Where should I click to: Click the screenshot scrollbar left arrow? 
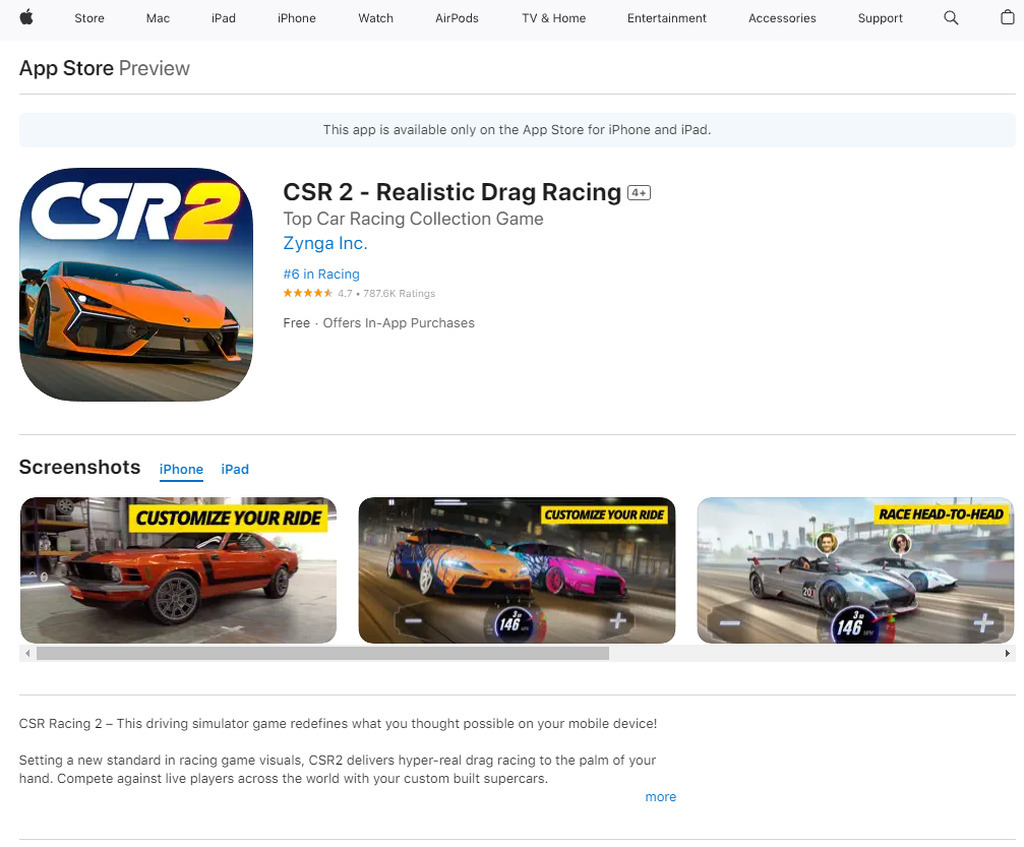pos(27,653)
